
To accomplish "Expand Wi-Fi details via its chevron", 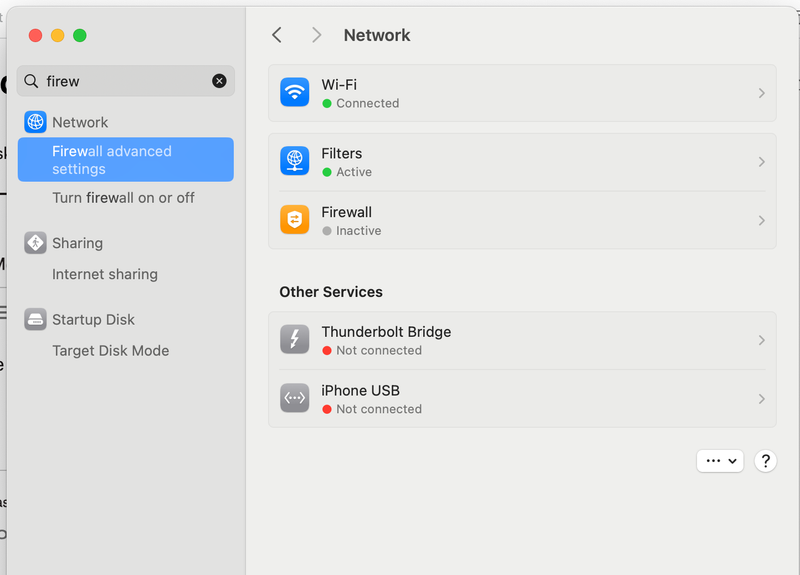I will (x=761, y=93).
